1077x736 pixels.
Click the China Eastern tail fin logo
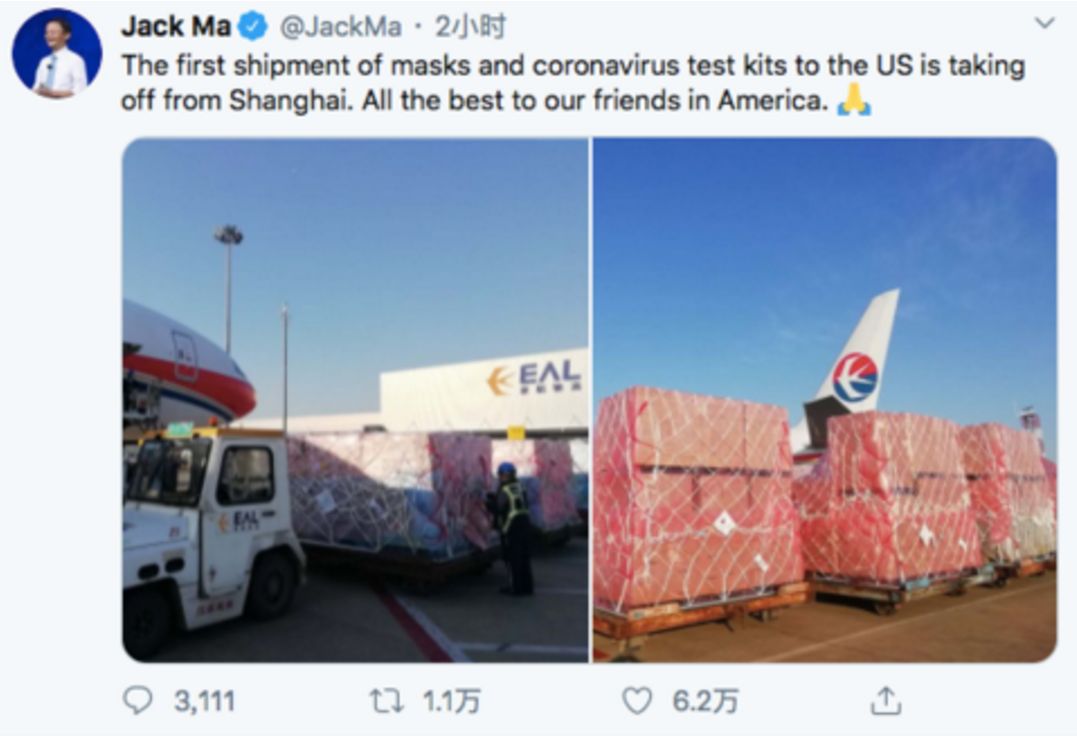point(855,378)
